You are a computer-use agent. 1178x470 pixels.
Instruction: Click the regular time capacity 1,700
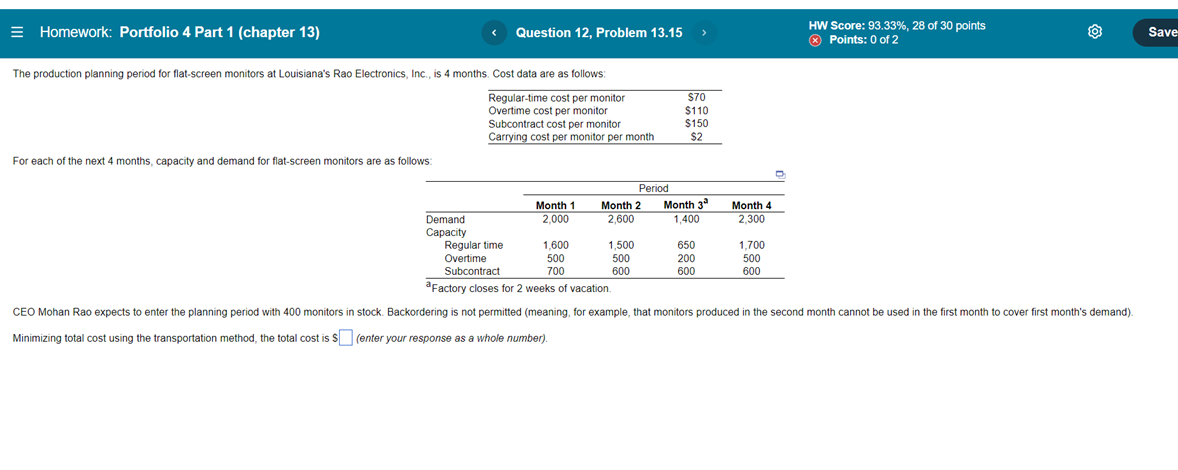click(751, 245)
